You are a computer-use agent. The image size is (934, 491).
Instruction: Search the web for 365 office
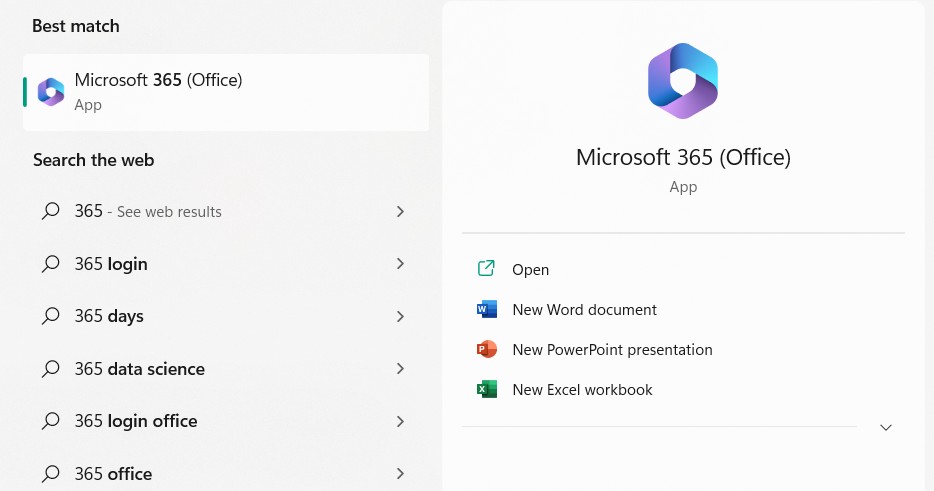113,473
